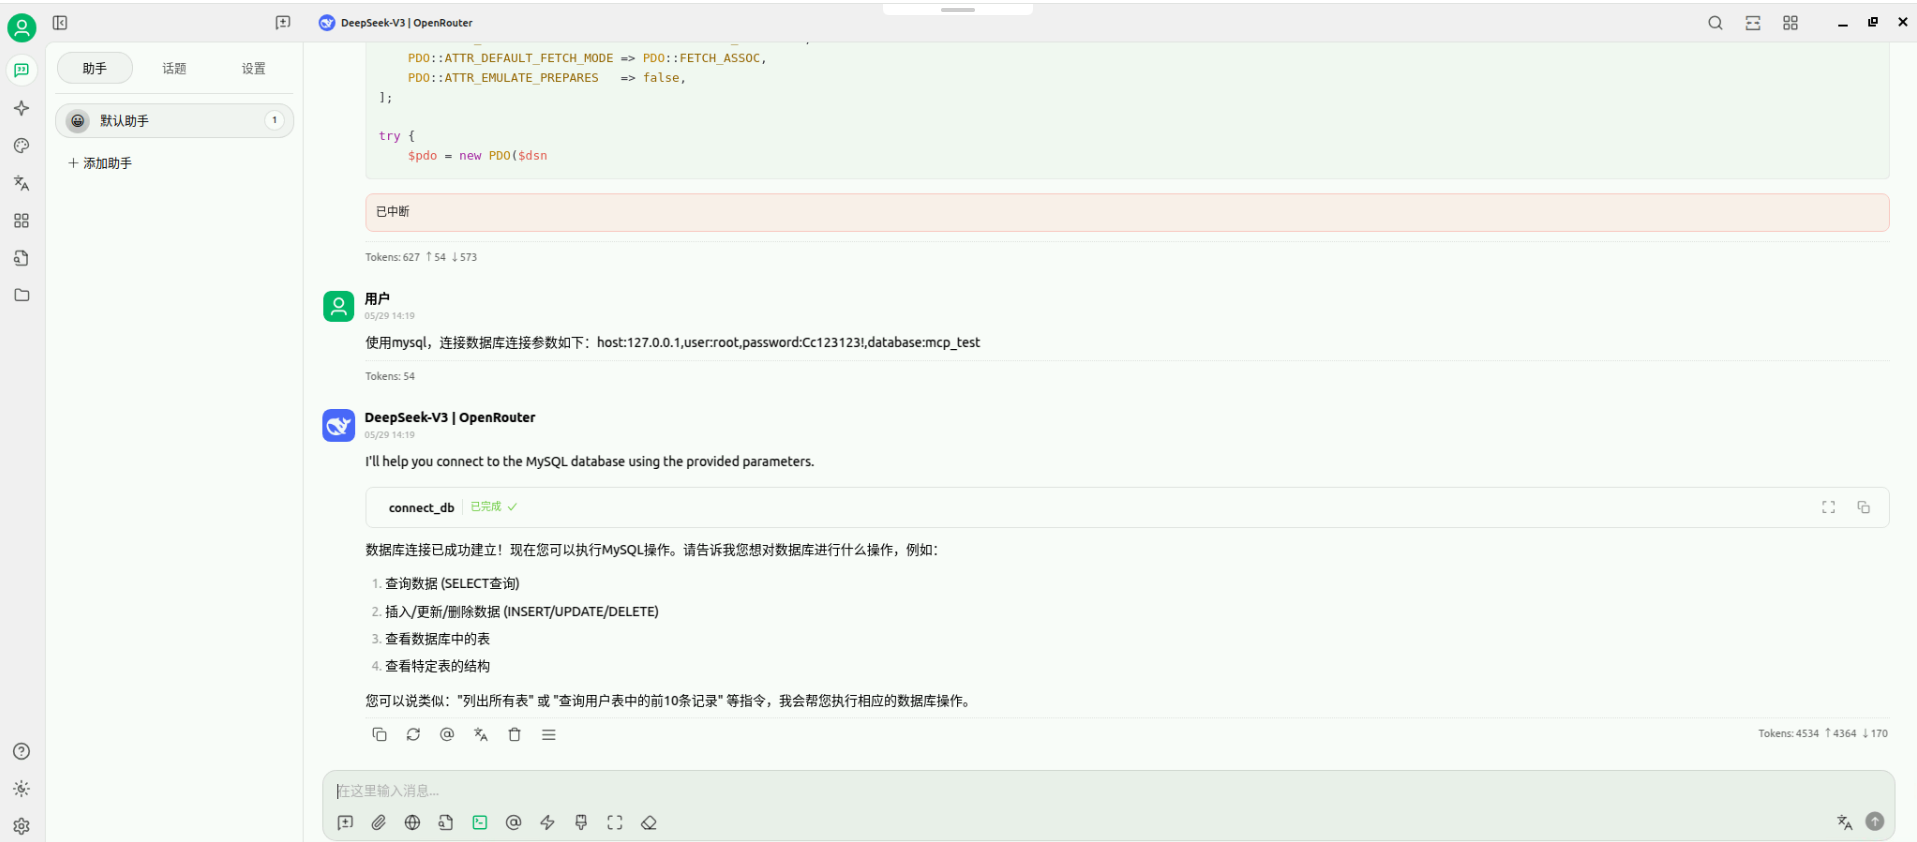1917x842 pixels.
Task: Toggle the green MCP server icon
Action: click(x=480, y=823)
